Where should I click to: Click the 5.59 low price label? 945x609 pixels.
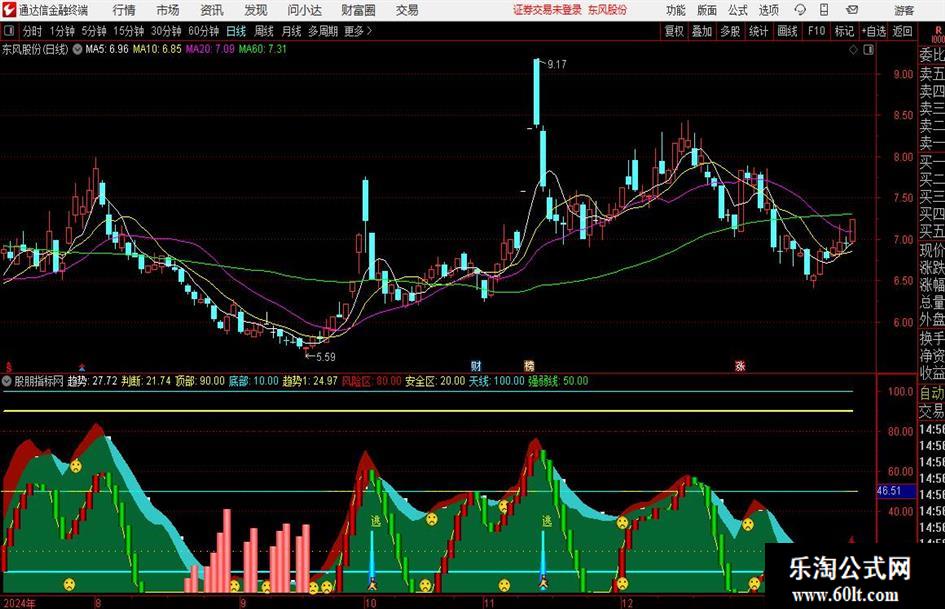tap(325, 357)
